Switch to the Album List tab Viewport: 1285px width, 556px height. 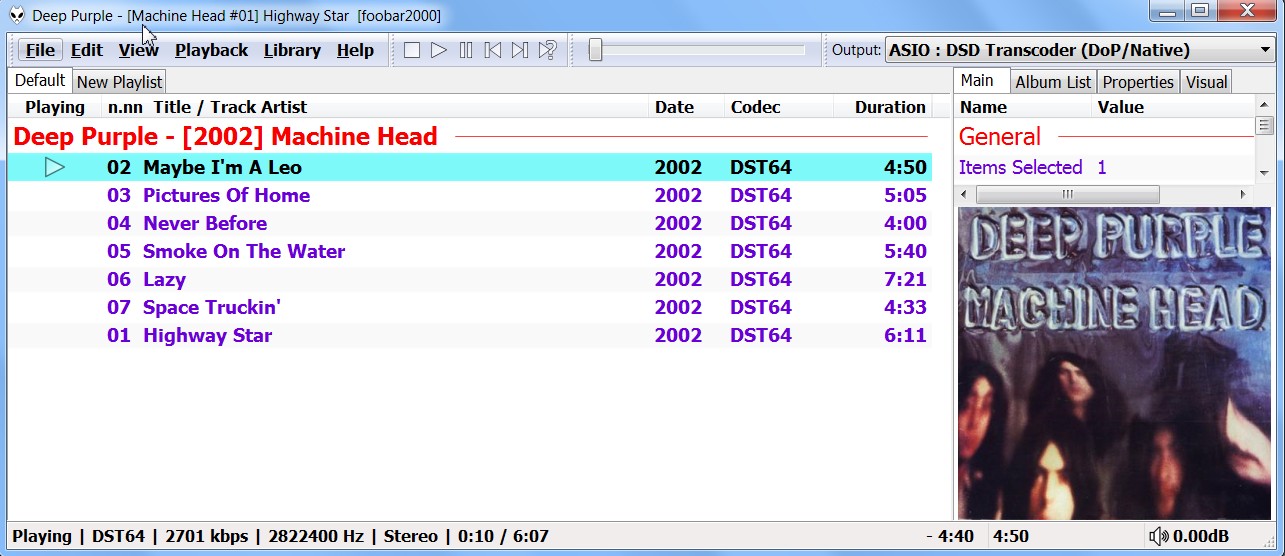point(1055,82)
